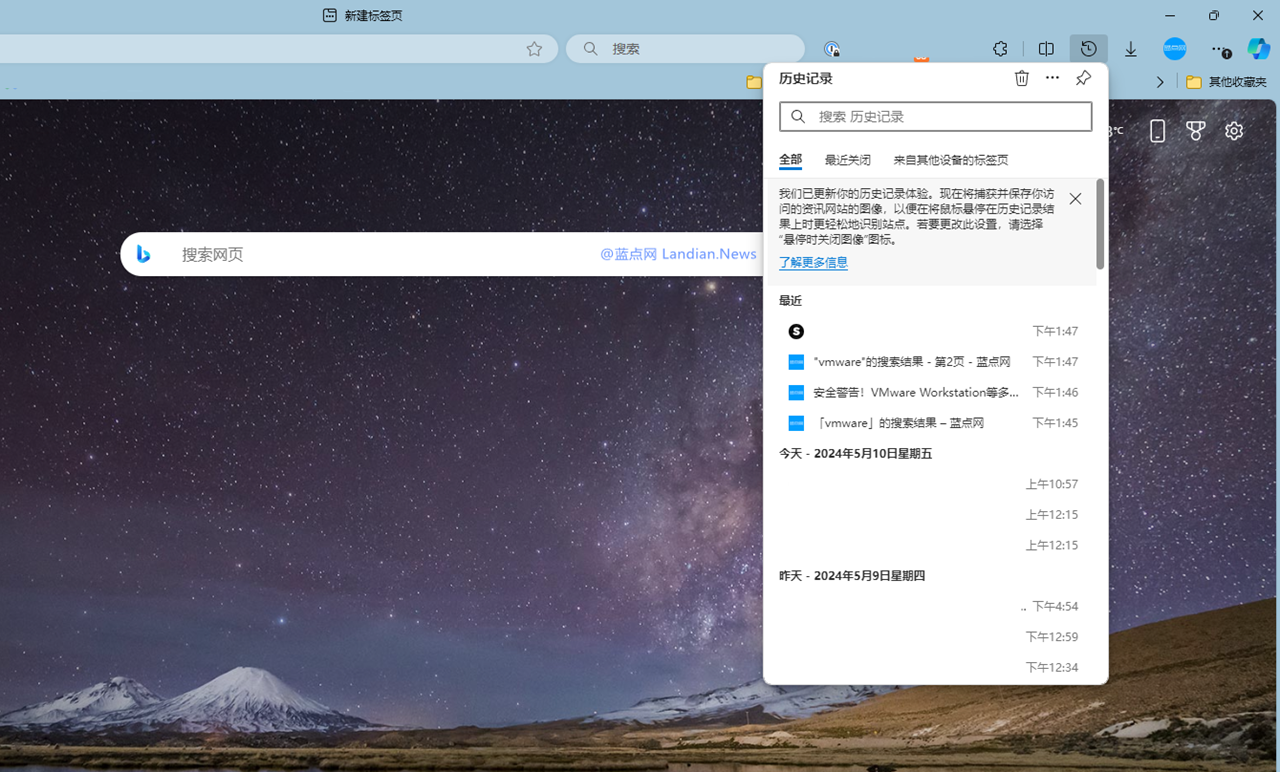The width and height of the screenshot is (1280, 772).
Task: Click the 今天 - 2024年5月10日星期五 heading
Action: [x=855, y=454]
